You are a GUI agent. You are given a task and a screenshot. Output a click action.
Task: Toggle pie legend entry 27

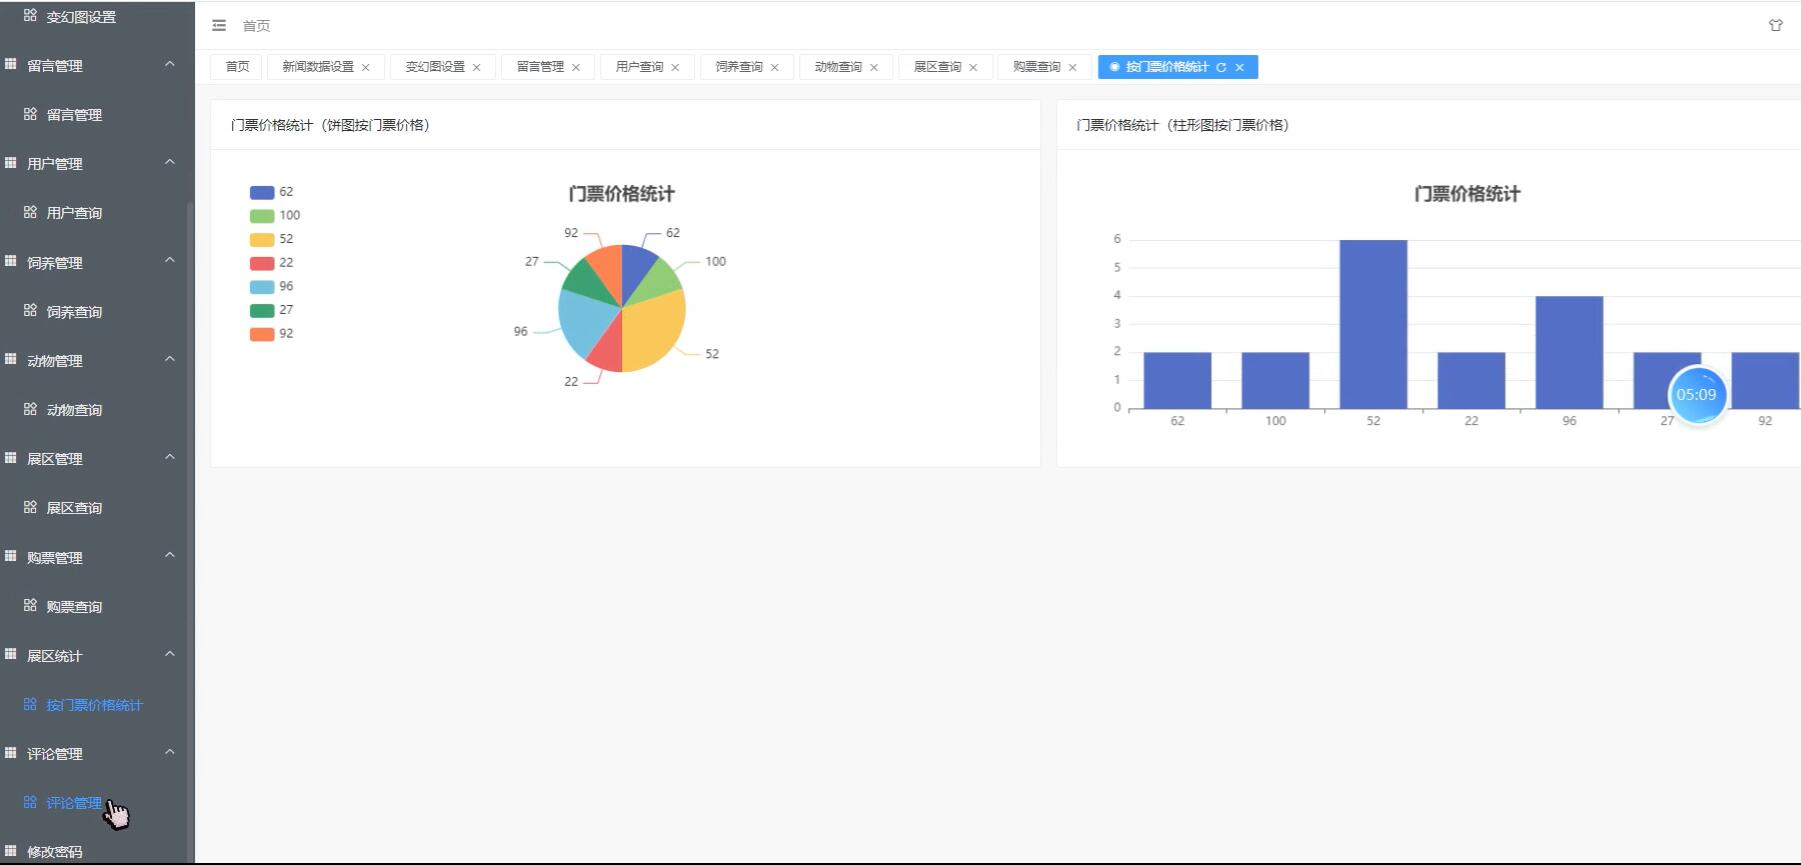(x=271, y=310)
